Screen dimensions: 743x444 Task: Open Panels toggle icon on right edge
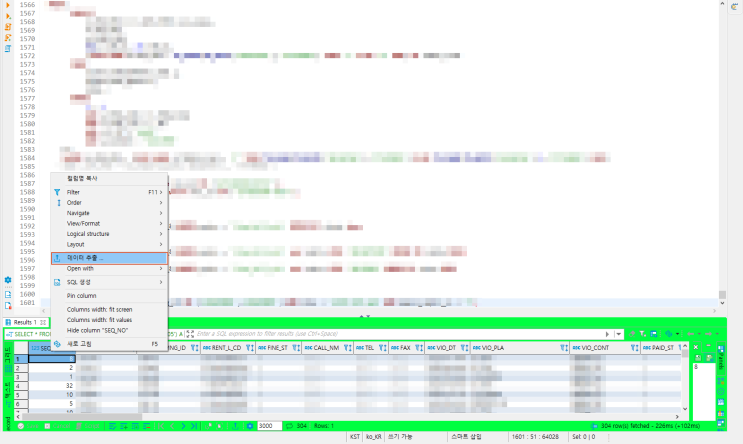pyautogui.click(x=721, y=358)
